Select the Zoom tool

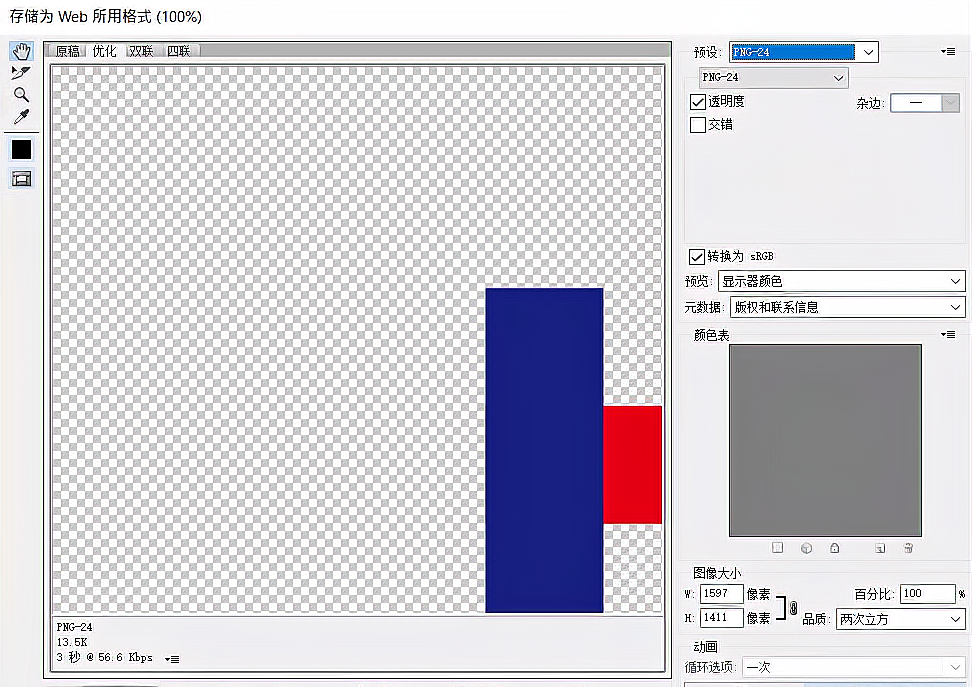[x=21, y=94]
